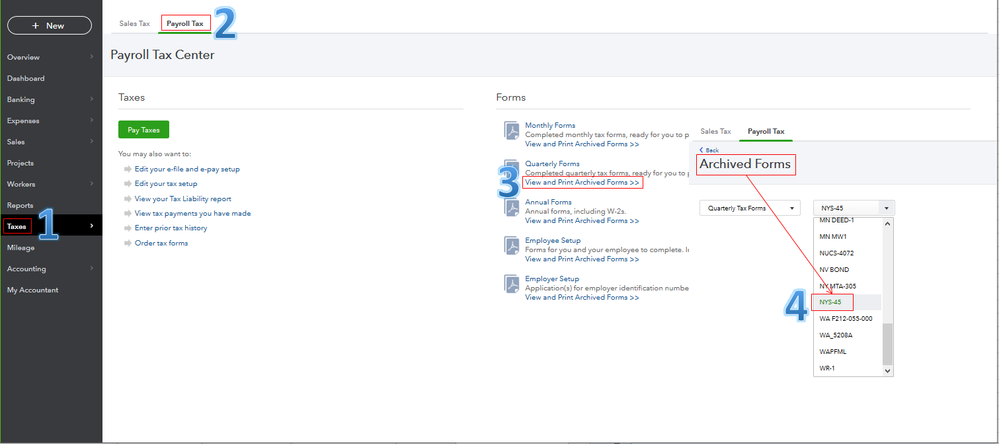
Task: Click arrow icon beside Enter prior tax history
Action: point(127,228)
